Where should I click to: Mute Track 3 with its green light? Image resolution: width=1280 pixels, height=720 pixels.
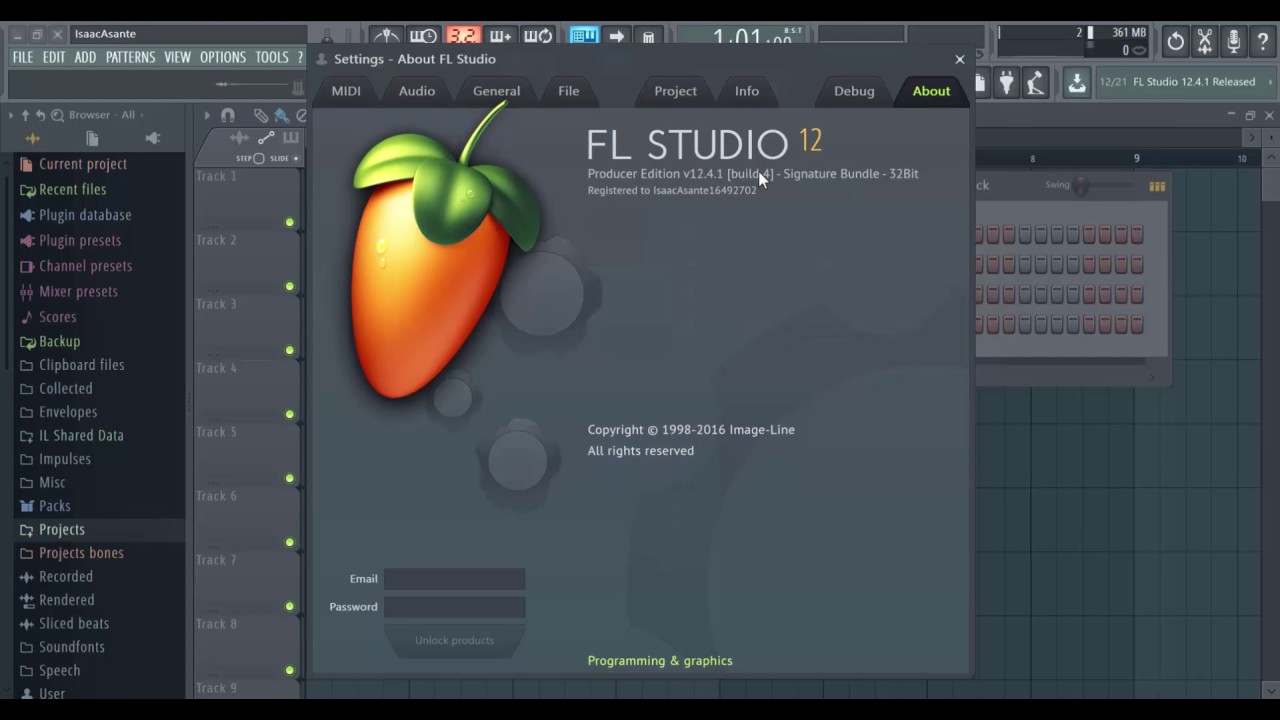[290, 350]
